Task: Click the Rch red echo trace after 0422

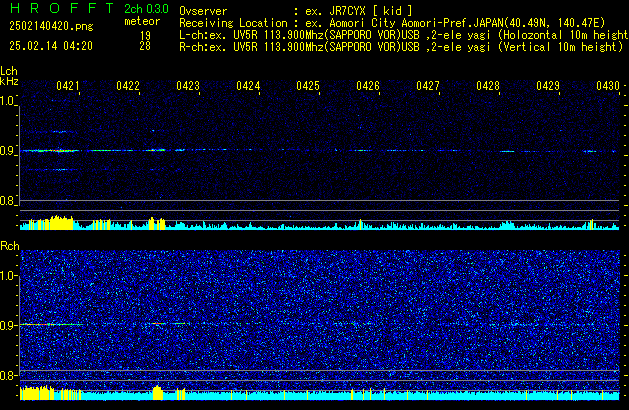Action: click(159, 323)
